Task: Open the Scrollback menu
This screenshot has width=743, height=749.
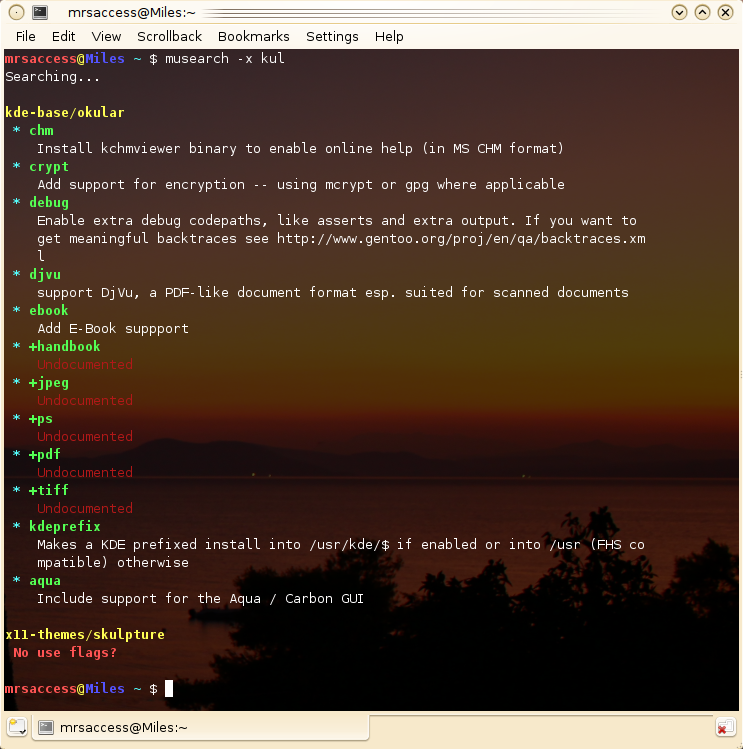Action: 169,36
